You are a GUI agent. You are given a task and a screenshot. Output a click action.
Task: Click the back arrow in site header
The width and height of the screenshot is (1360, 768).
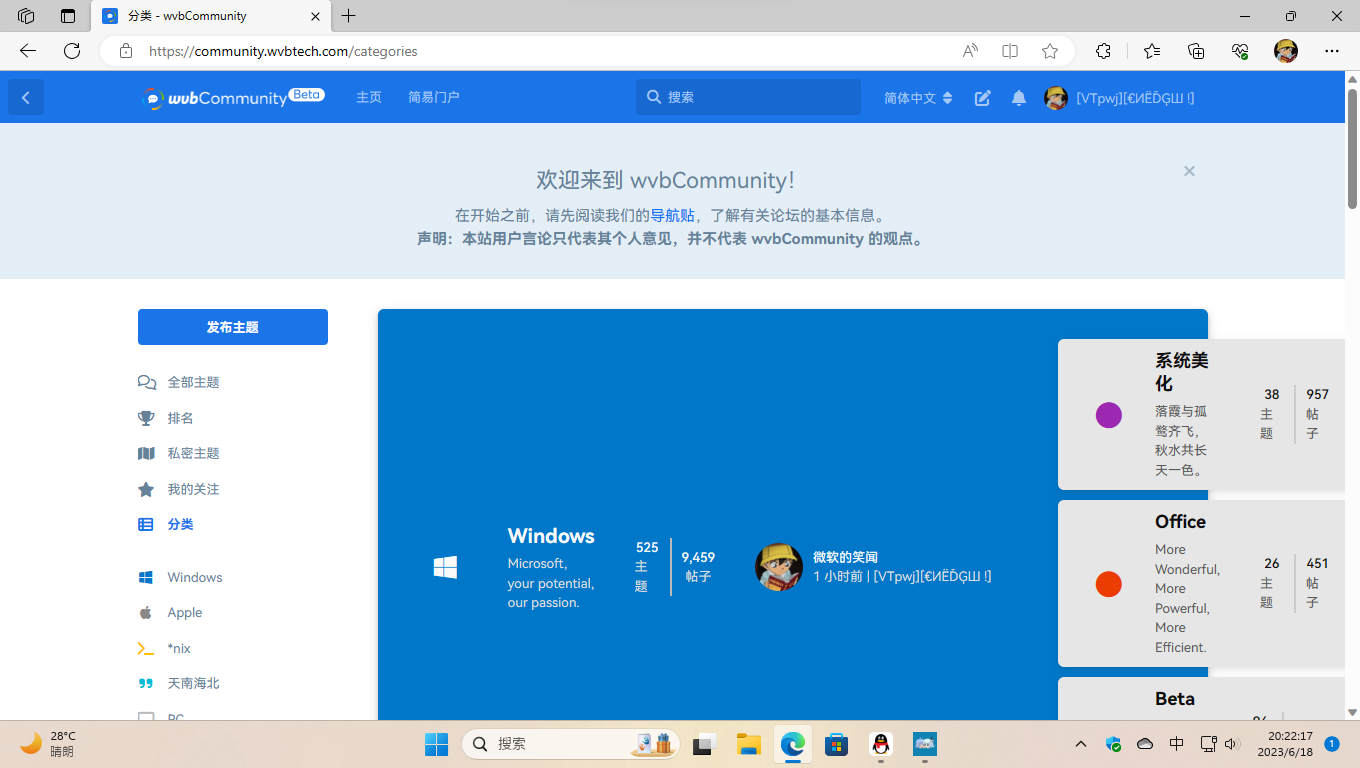pyautogui.click(x=26, y=97)
